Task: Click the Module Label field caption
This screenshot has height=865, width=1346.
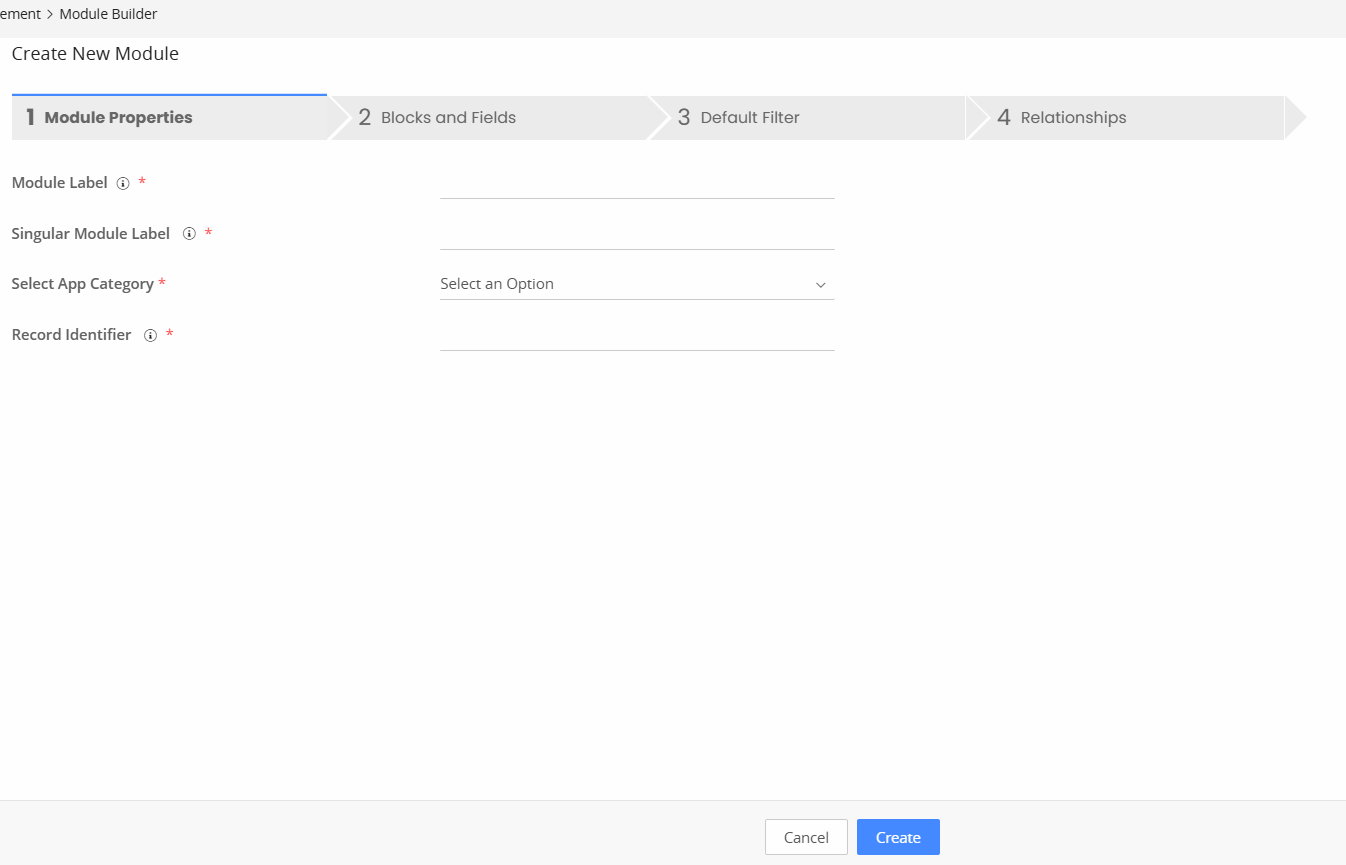Action: pyautogui.click(x=59, y=183)
